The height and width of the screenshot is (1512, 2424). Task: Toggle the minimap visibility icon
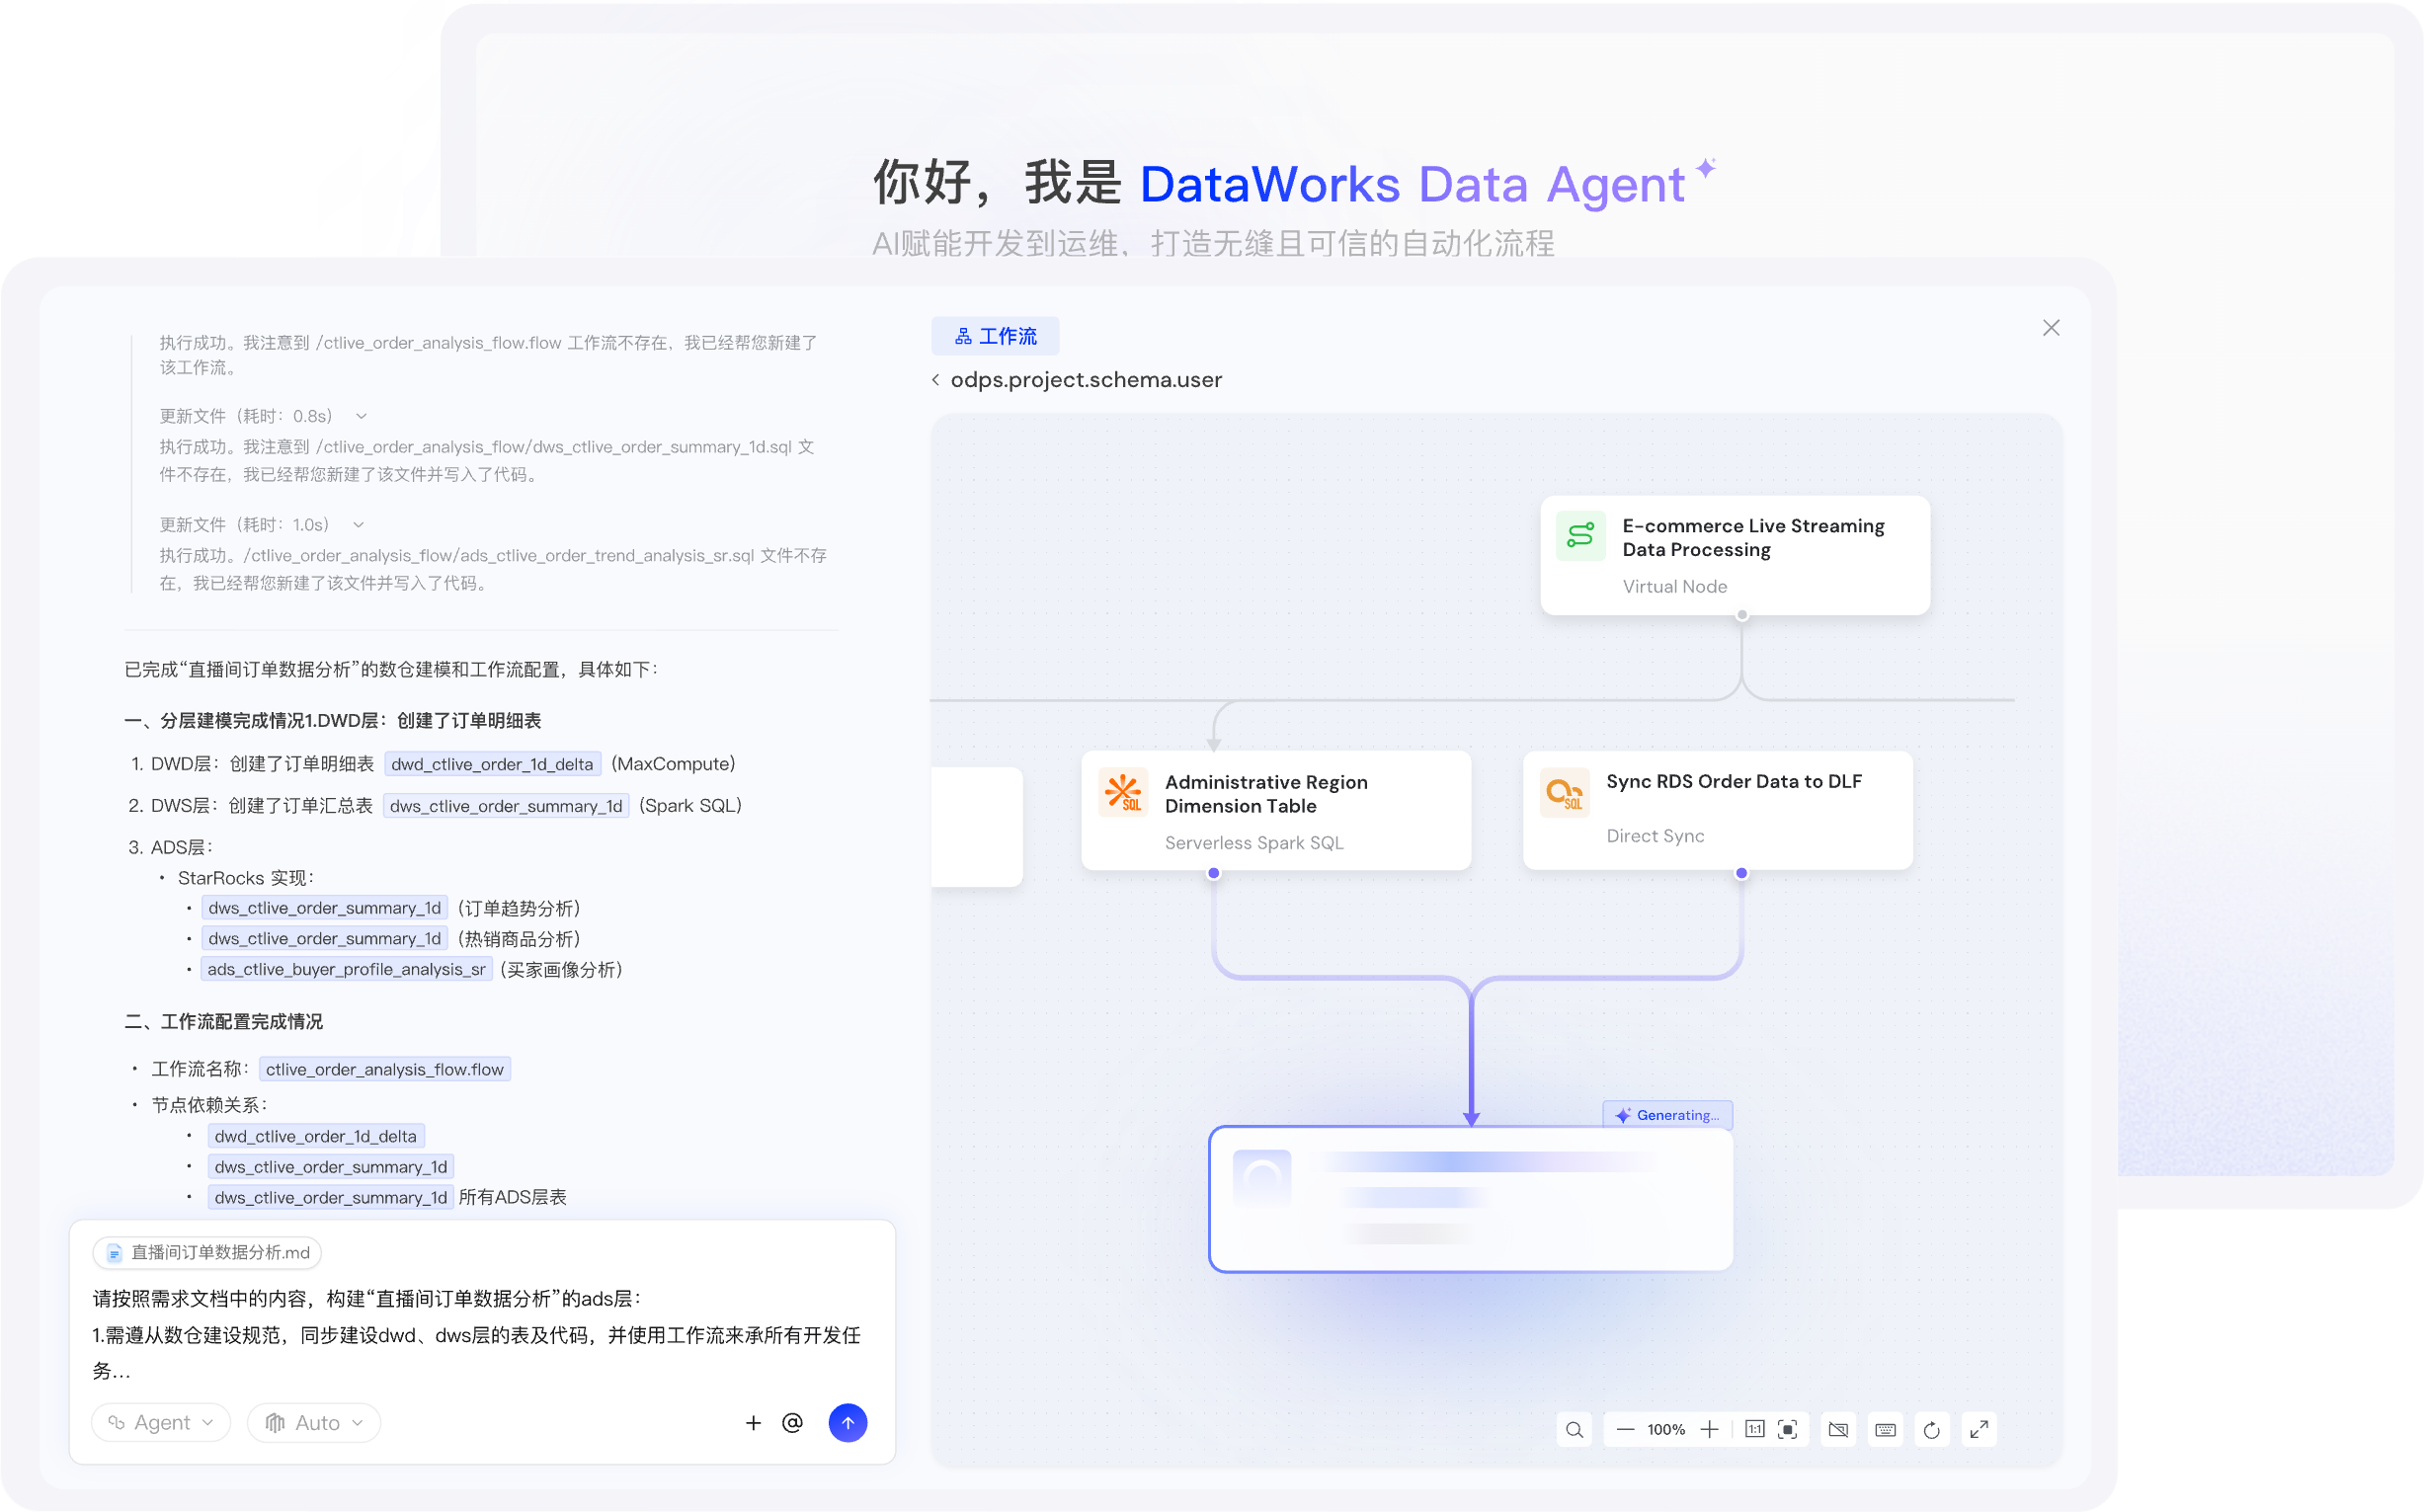point(1838,1429)
